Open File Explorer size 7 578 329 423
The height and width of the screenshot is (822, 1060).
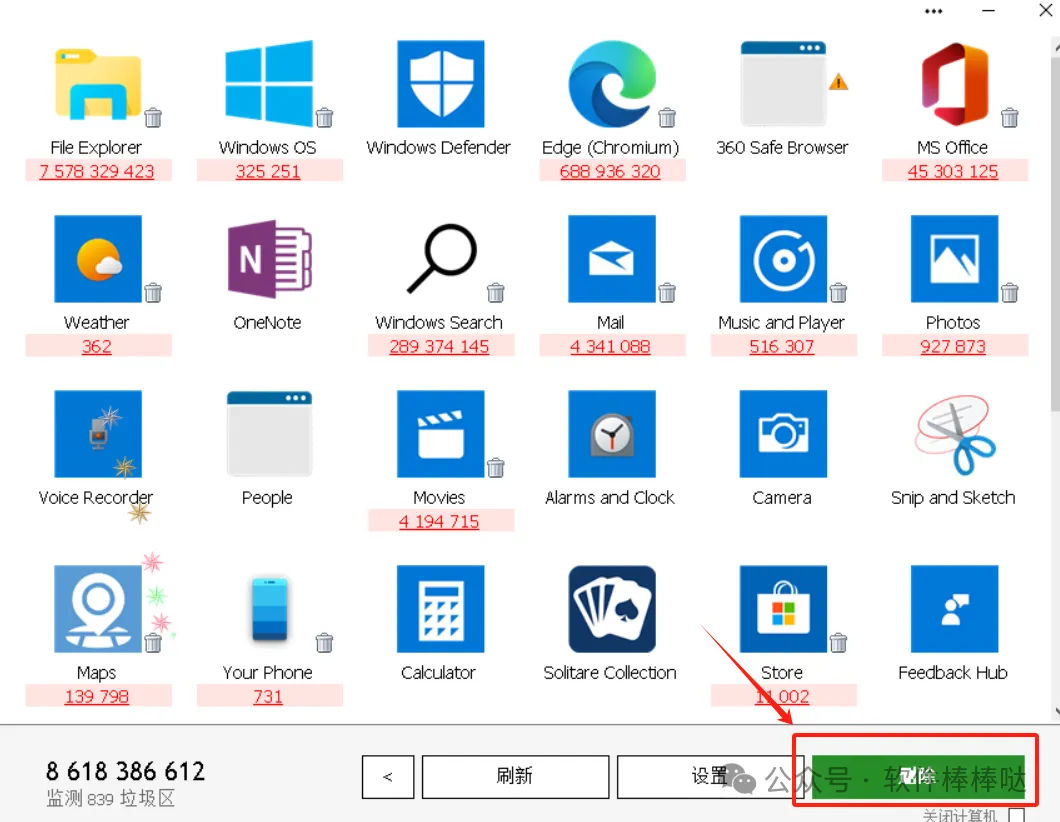[97, 172]
